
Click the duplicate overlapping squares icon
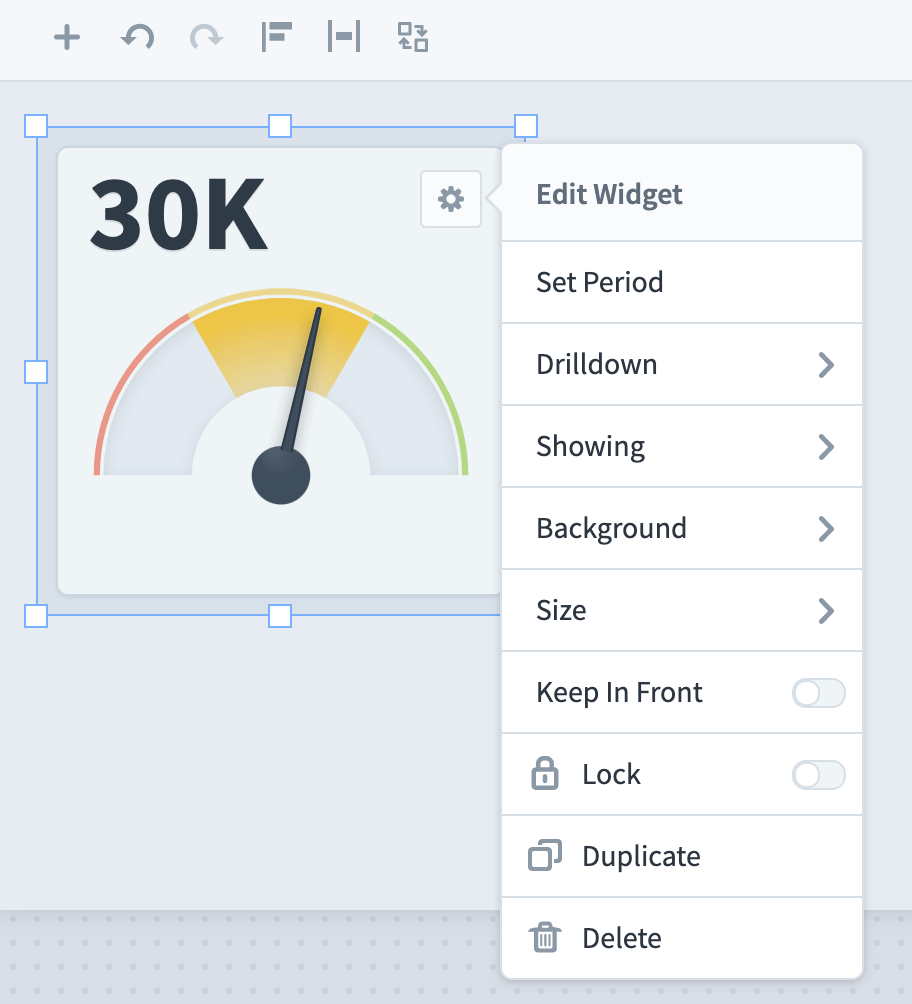(x=545, y=855)
